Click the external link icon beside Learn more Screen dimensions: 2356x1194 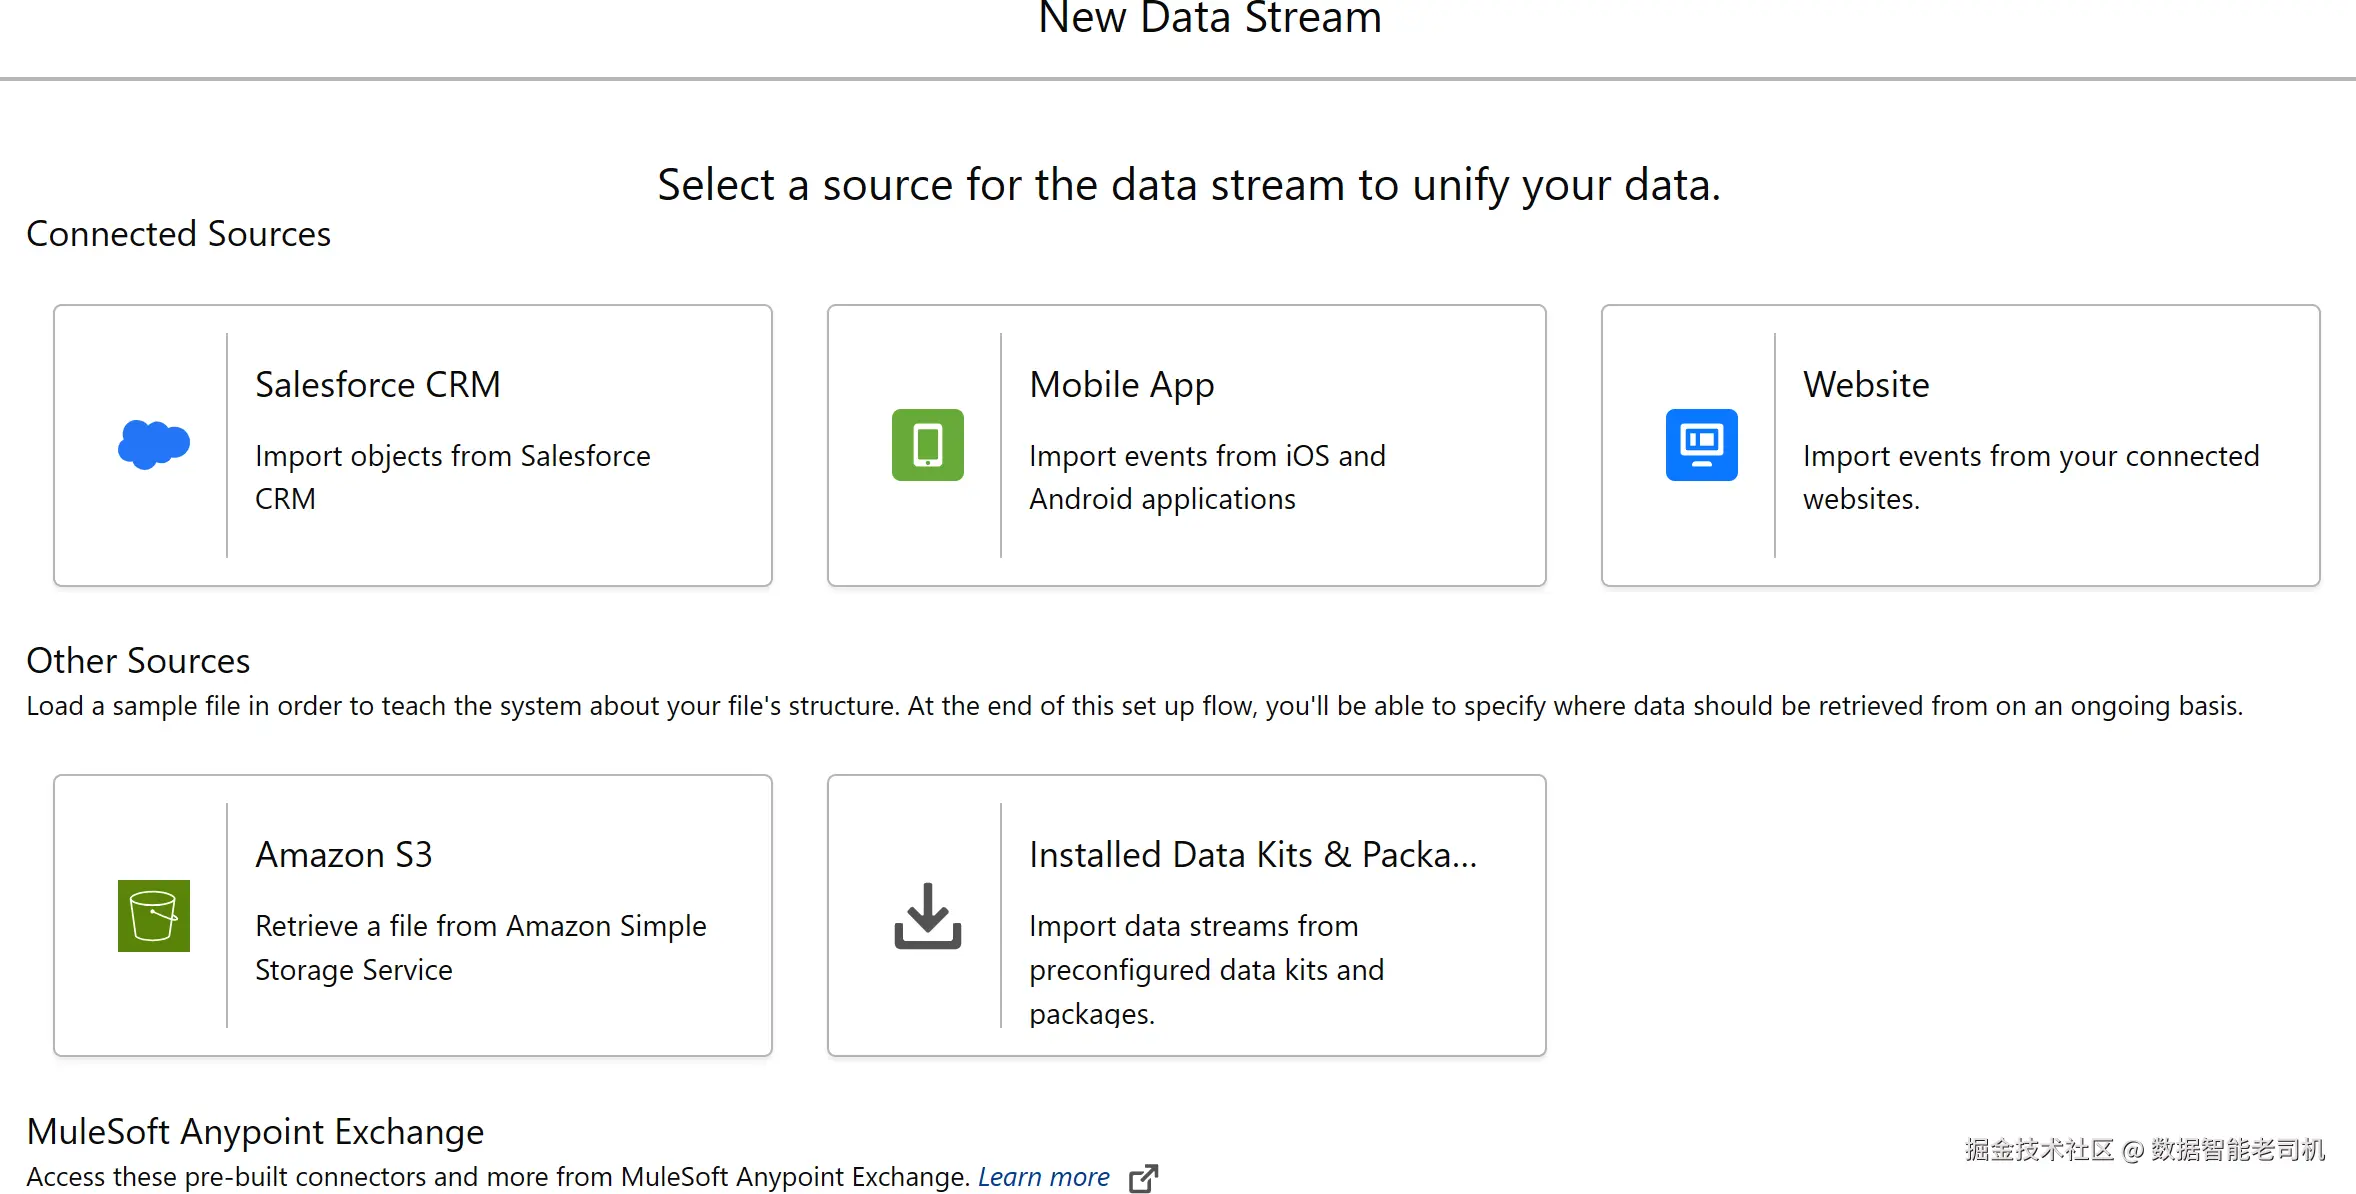1143,1178
